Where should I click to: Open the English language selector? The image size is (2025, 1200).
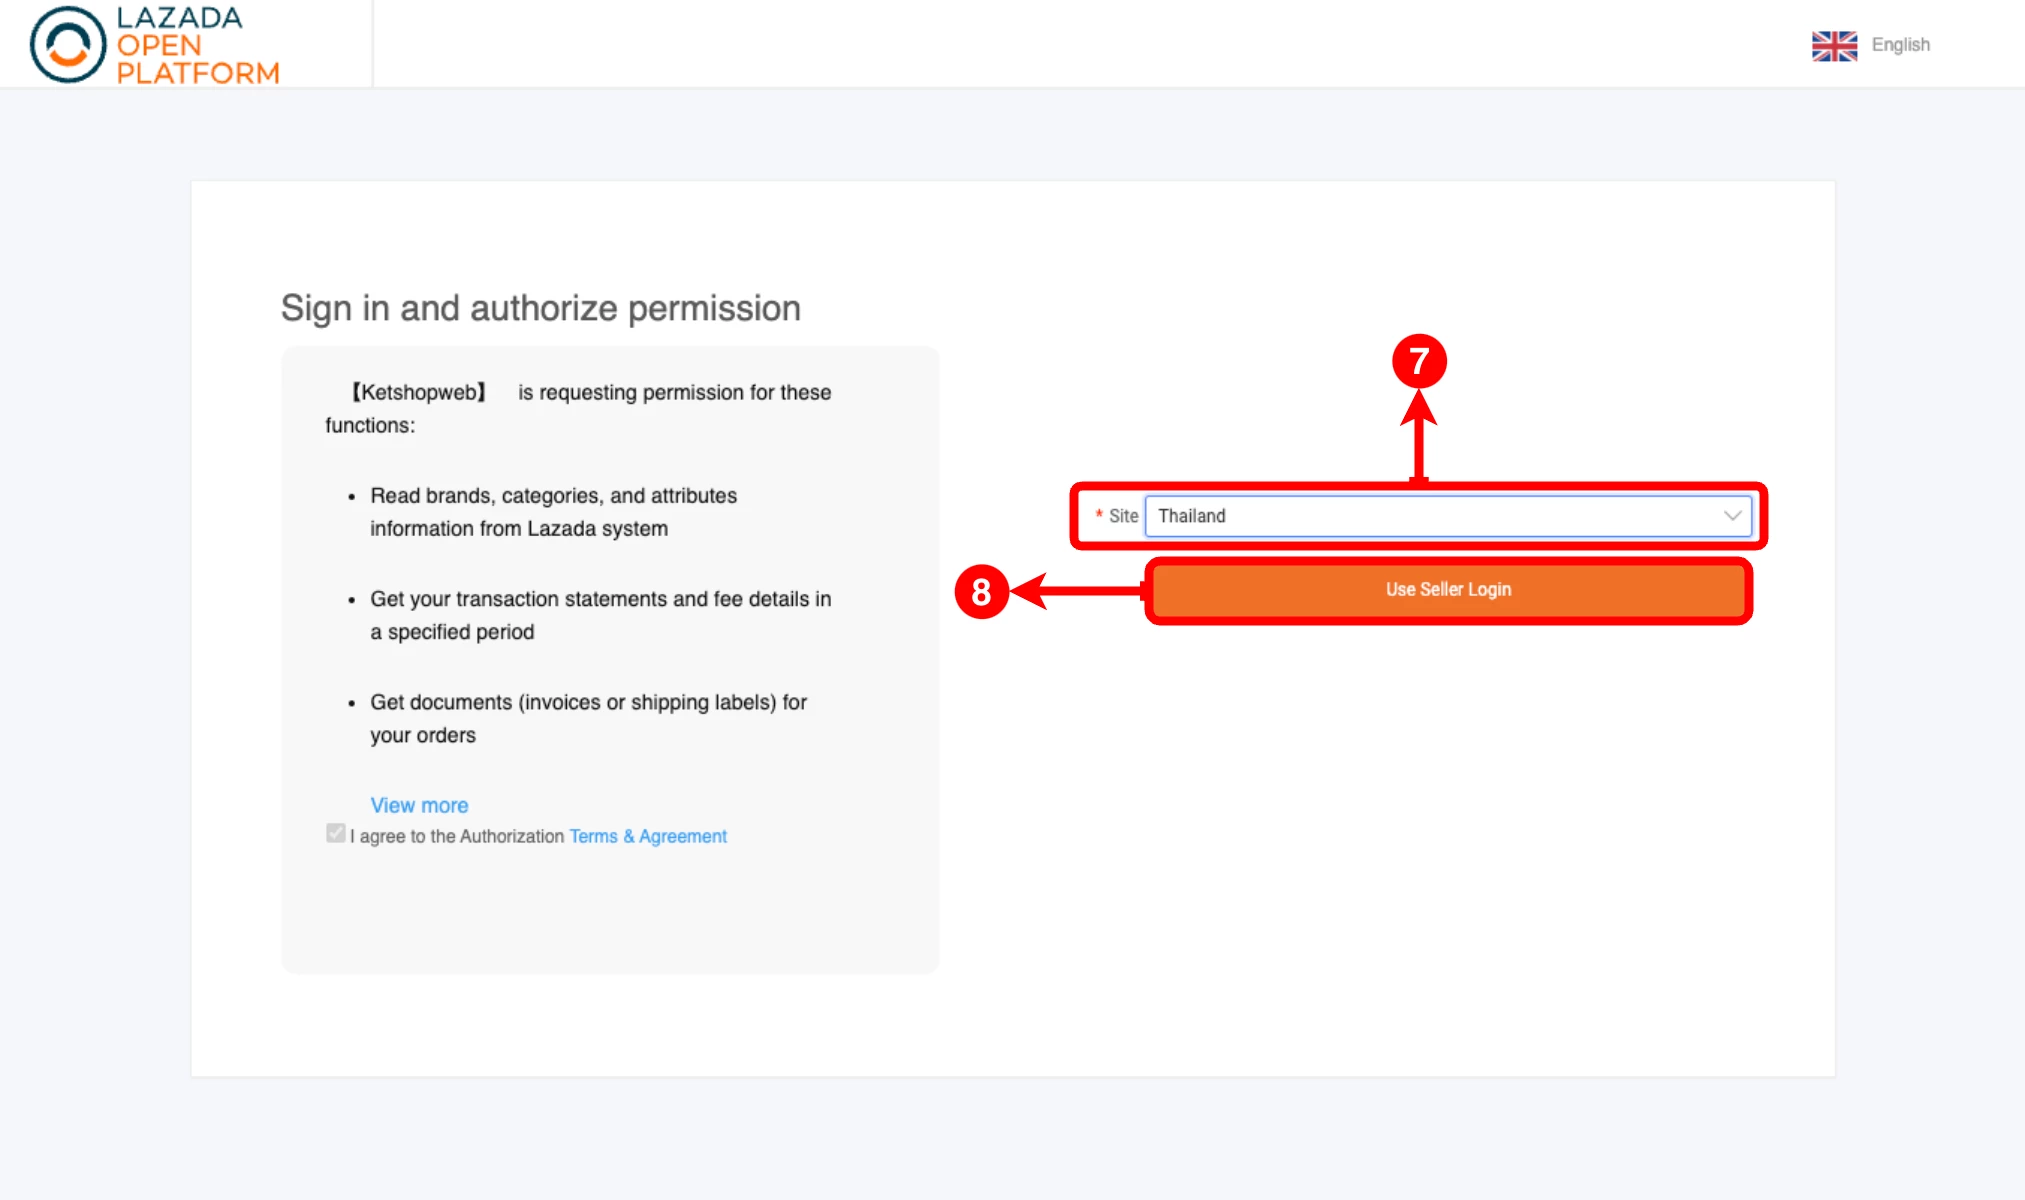pyautogui.click(x=1900, y=45)
